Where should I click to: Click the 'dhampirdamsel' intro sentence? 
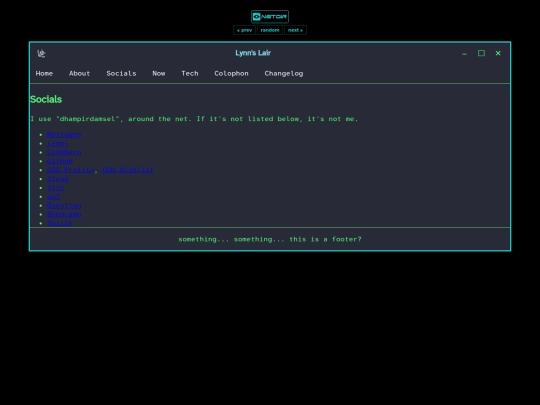[x=194, y=119]
